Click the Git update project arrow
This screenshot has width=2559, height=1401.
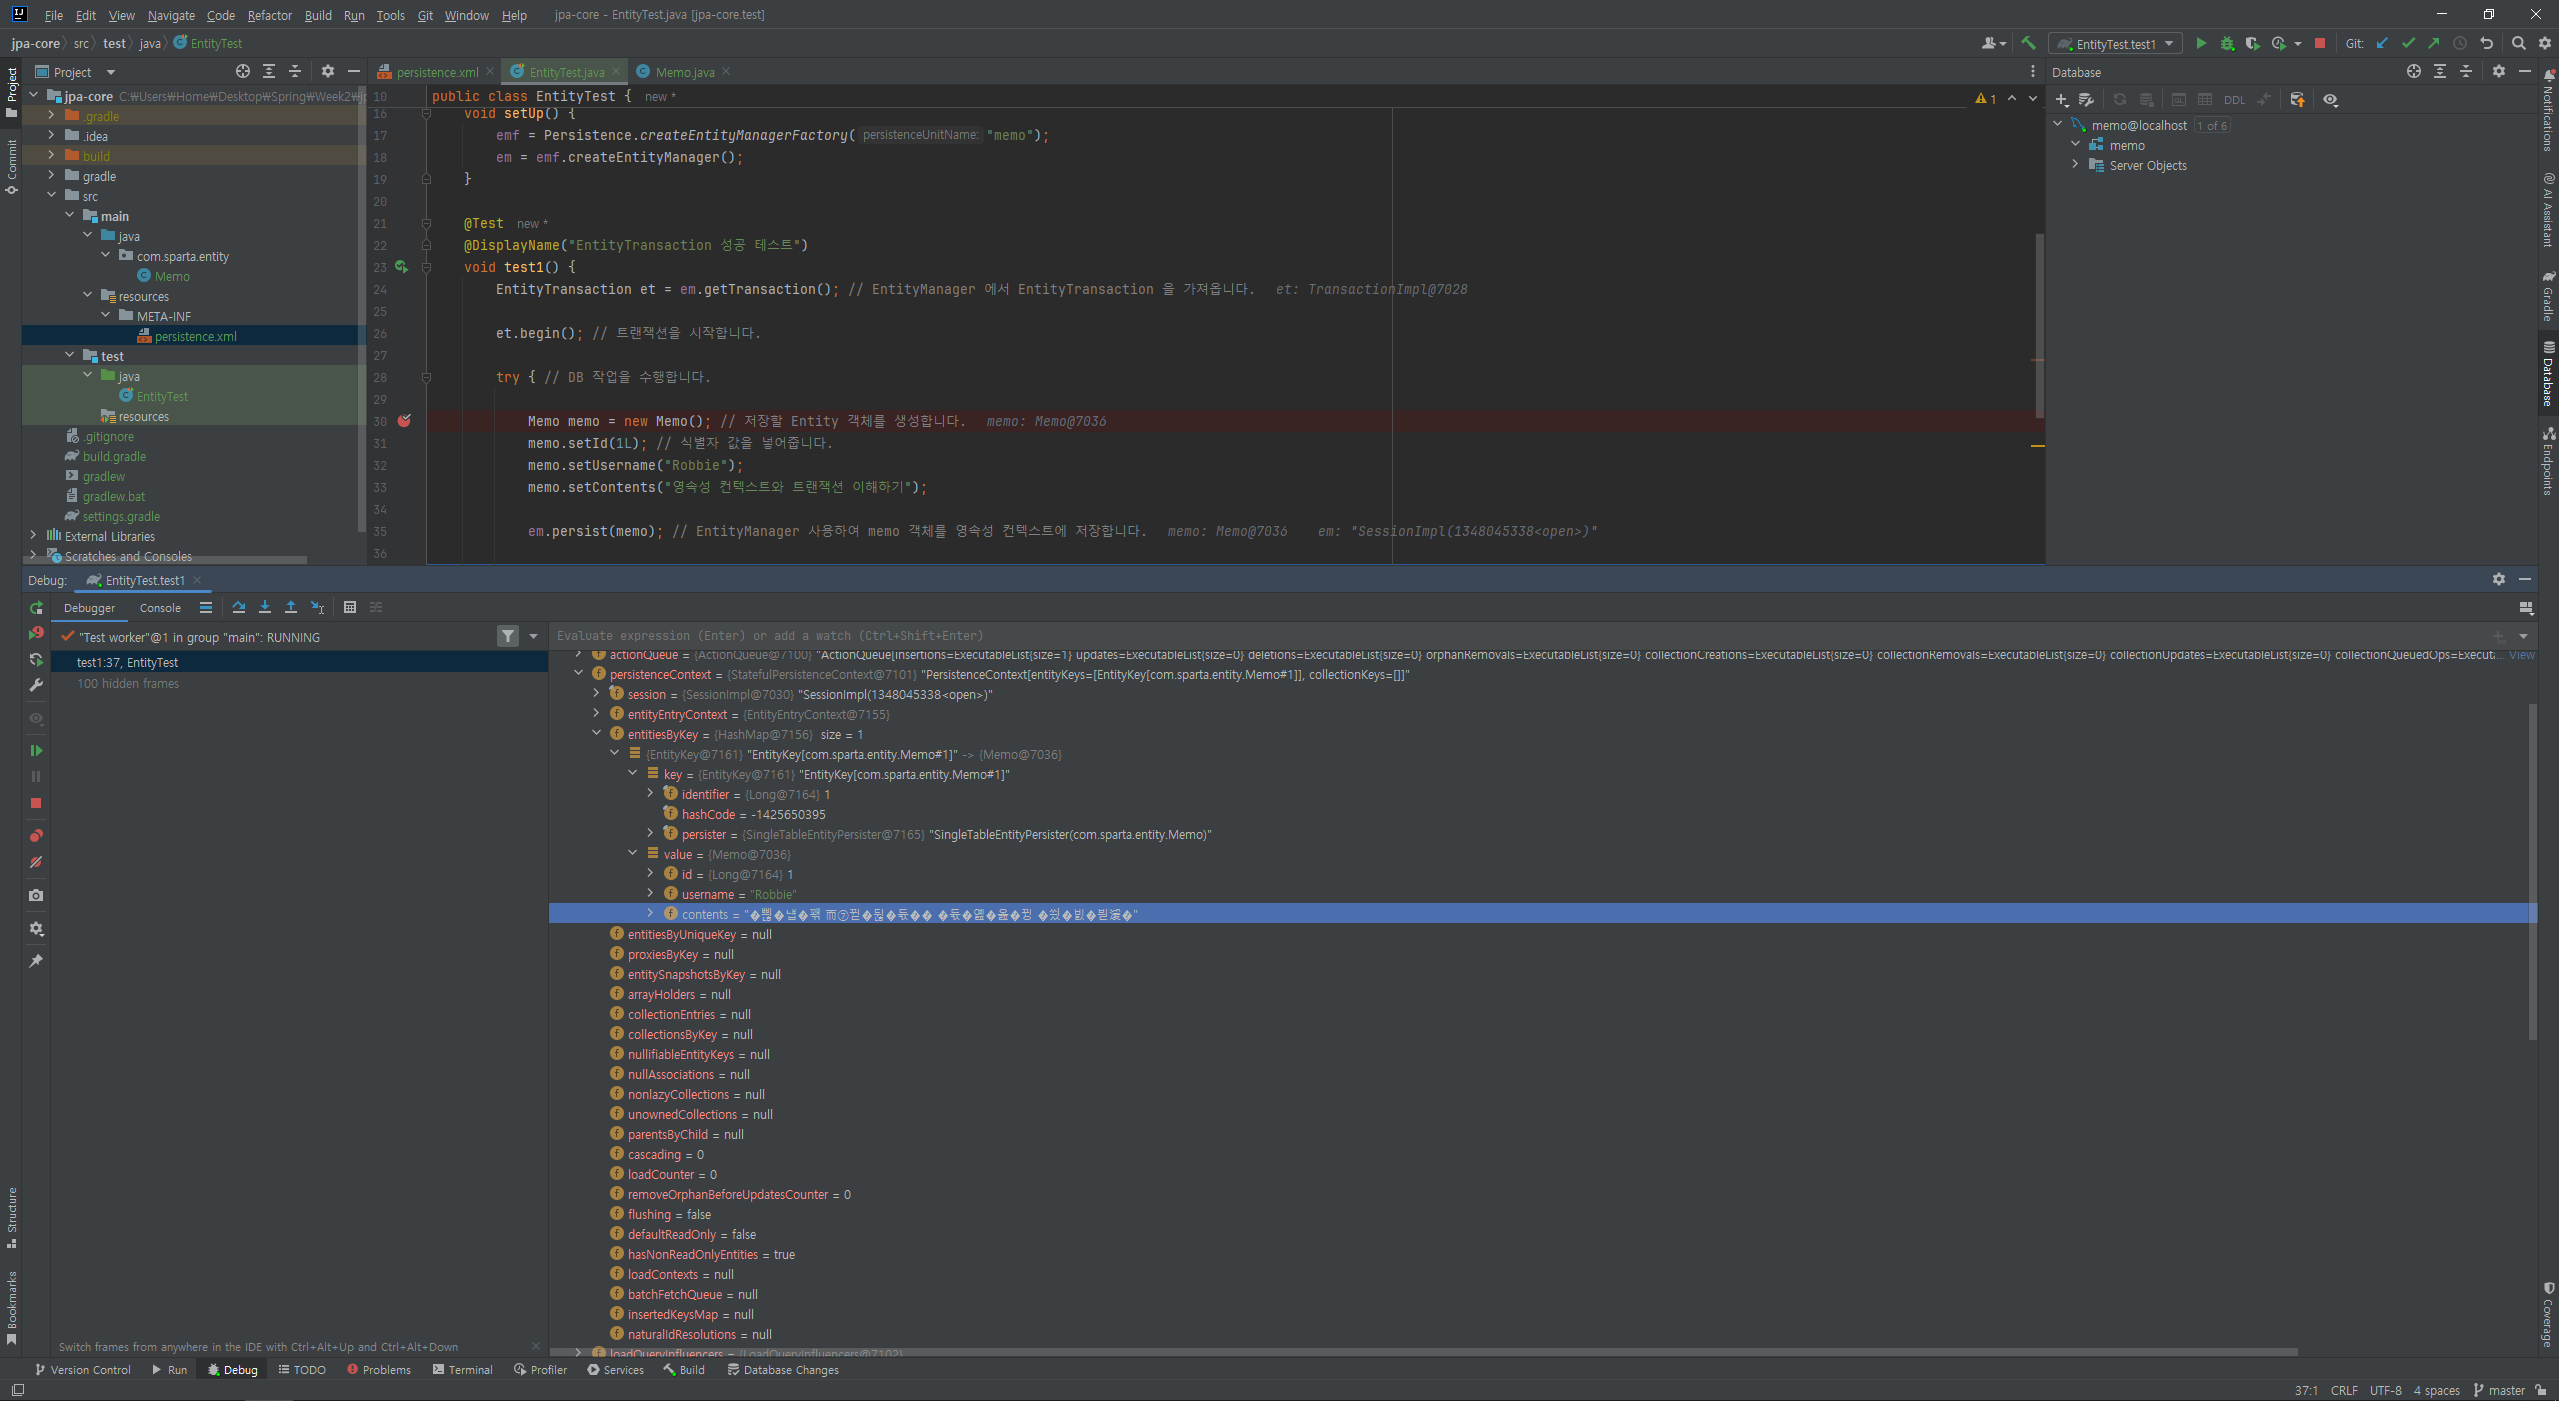(2382, 43)
